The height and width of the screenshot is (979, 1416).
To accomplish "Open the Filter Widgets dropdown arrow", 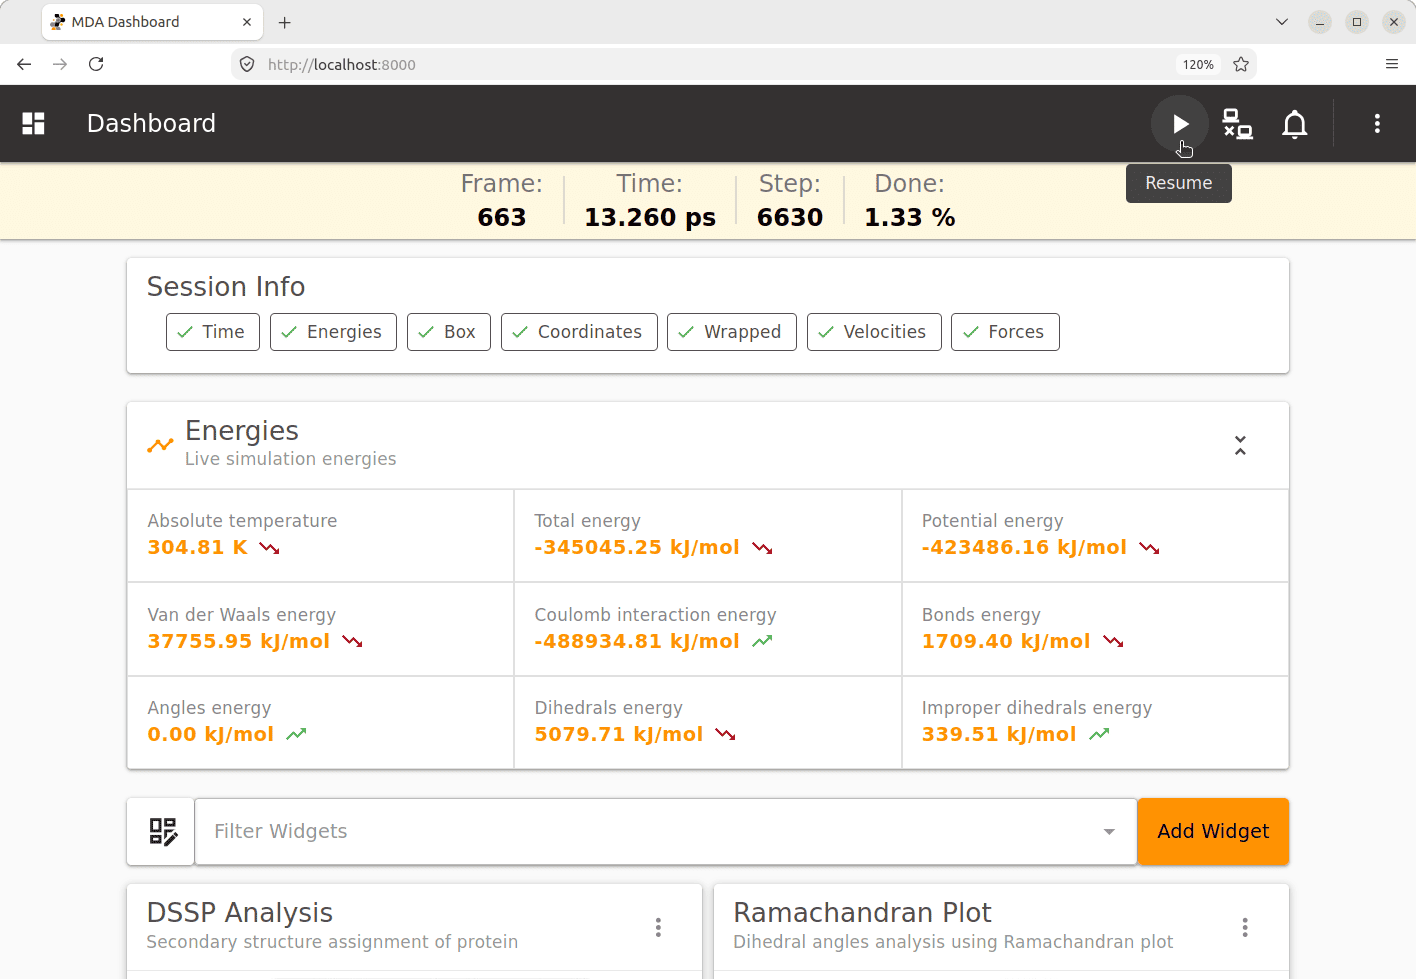I will [x=1109, y=832].
